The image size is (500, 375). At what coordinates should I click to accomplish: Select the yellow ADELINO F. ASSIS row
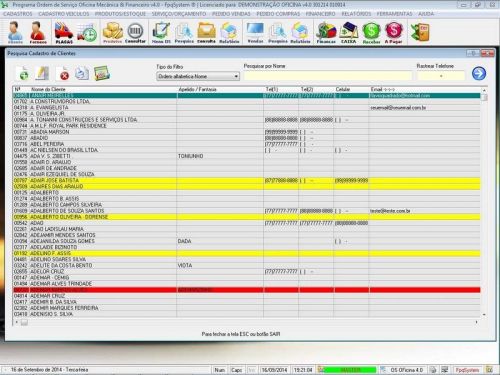pos(247,253)
